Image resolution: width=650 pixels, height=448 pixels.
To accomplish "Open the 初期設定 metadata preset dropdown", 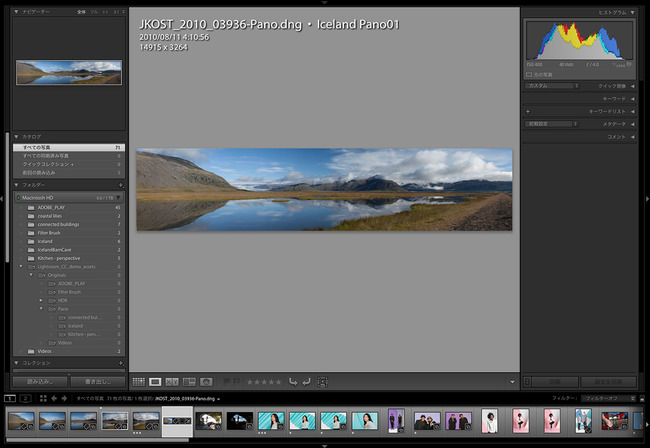I will pos(552,124).
